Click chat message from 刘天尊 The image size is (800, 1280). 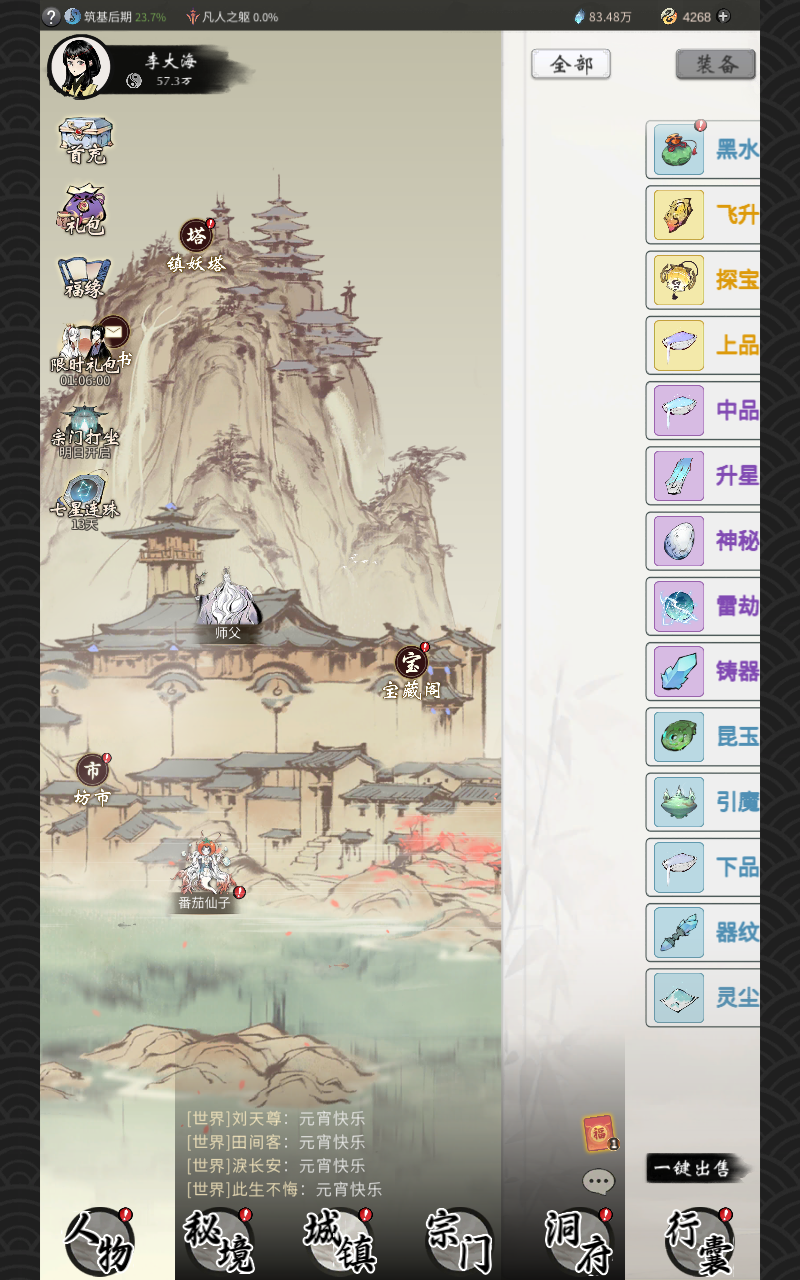point(276,1118)
